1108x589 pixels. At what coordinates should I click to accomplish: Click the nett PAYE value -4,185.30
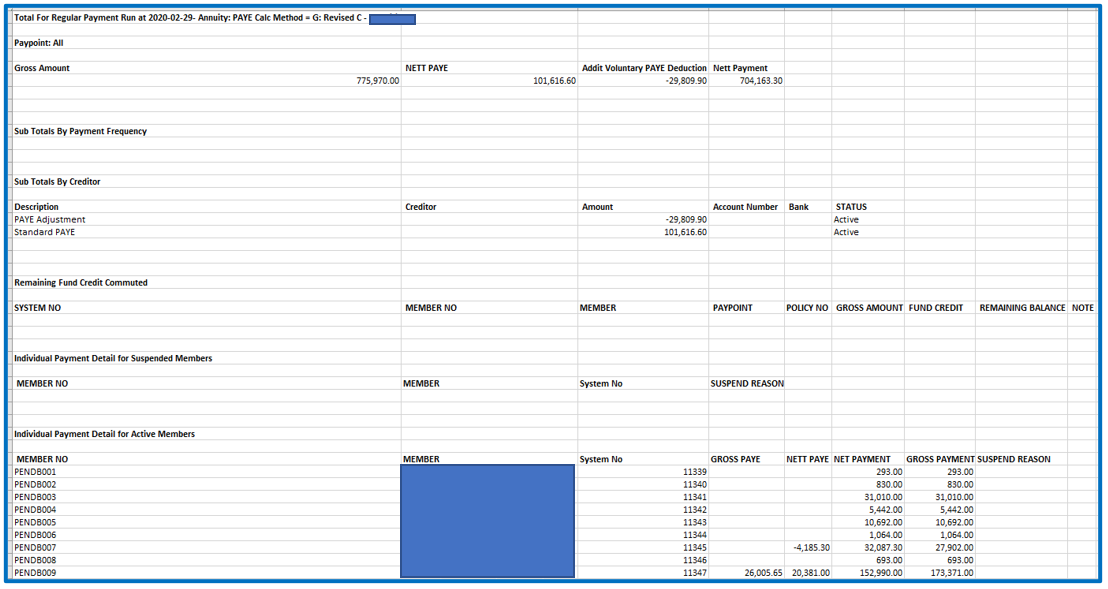(811, 548)
